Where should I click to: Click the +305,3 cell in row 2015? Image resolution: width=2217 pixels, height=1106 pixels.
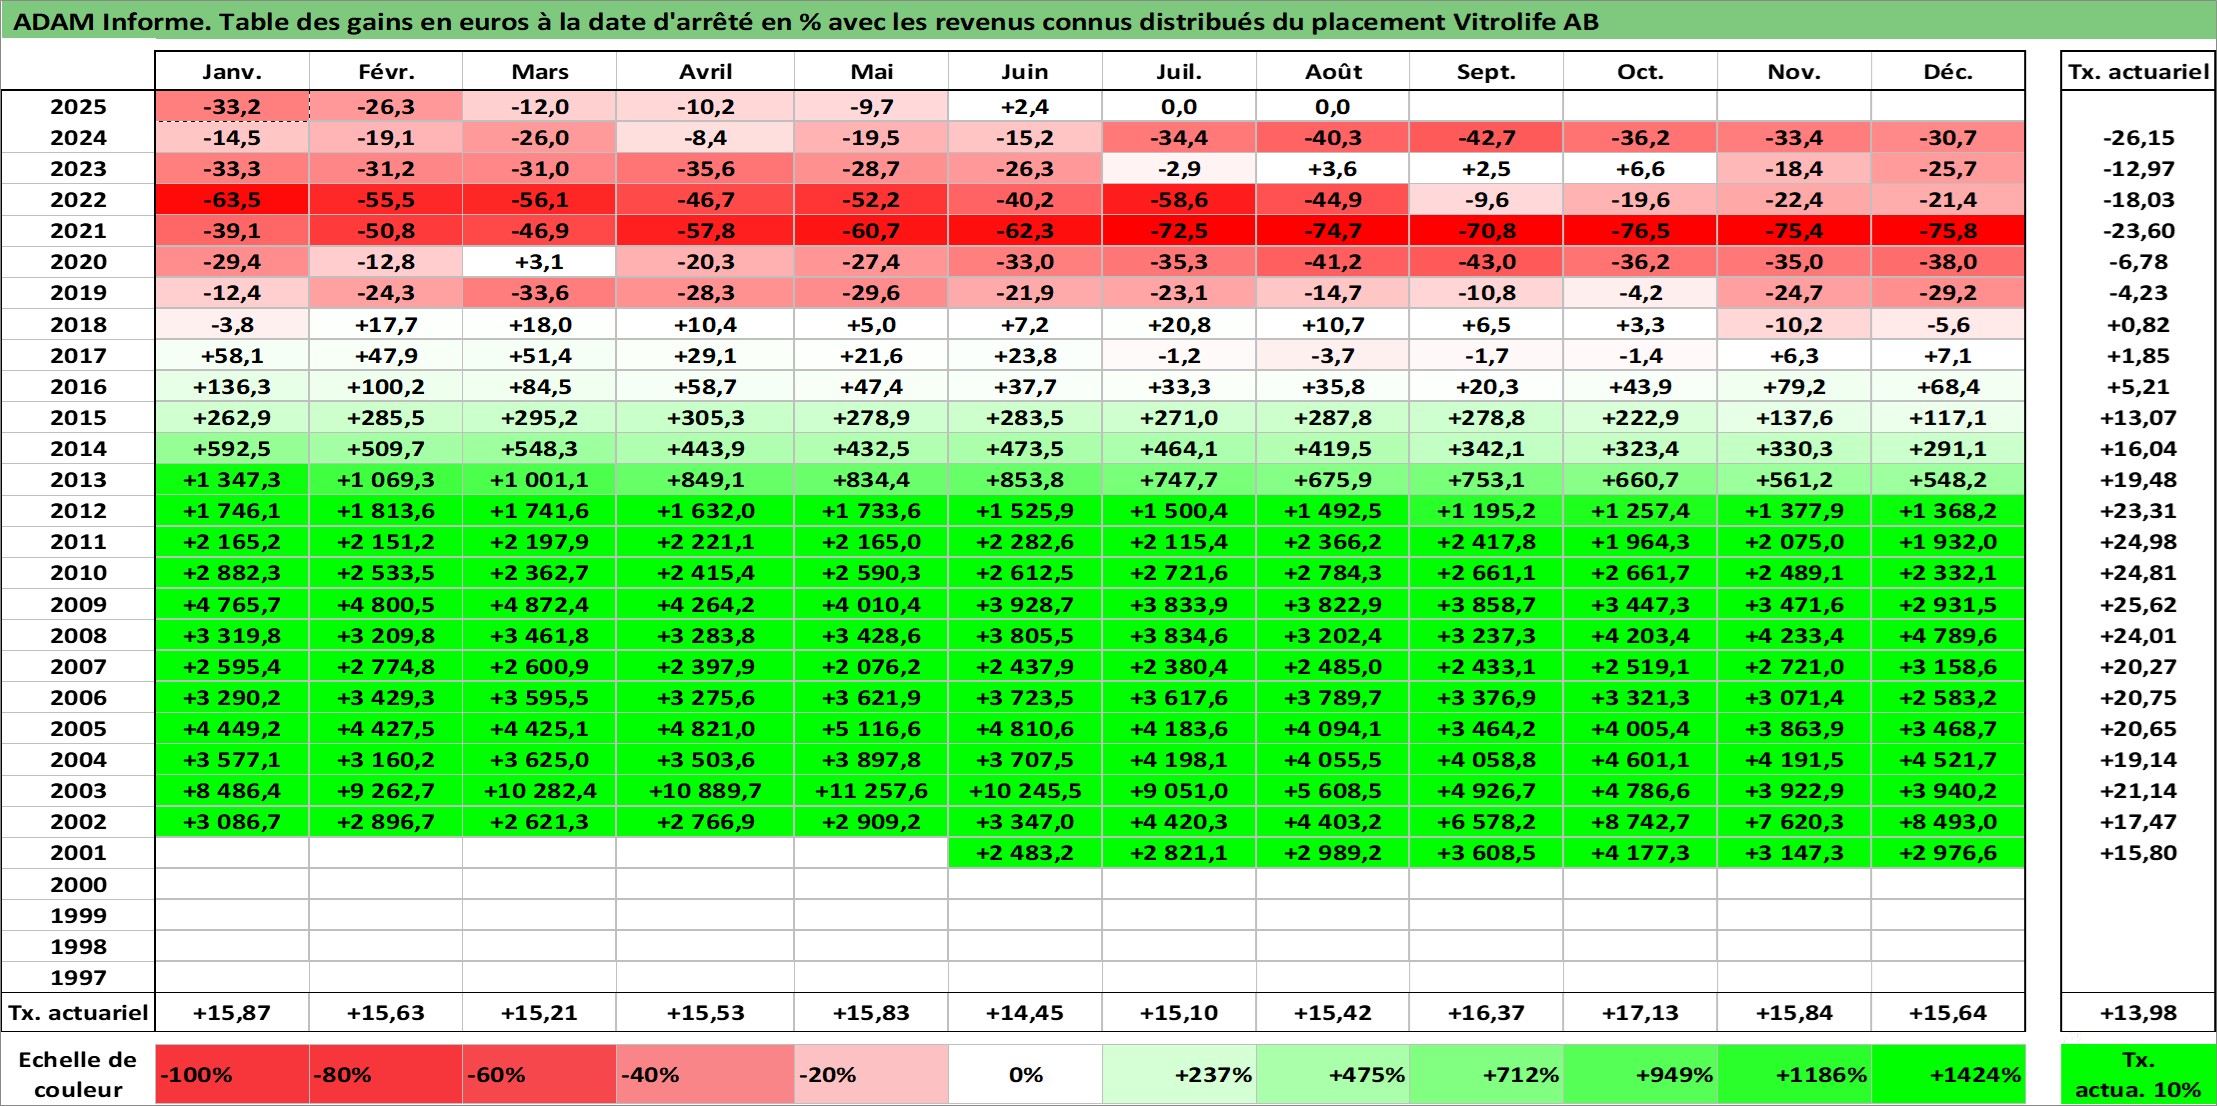click(x=705, y=418)
